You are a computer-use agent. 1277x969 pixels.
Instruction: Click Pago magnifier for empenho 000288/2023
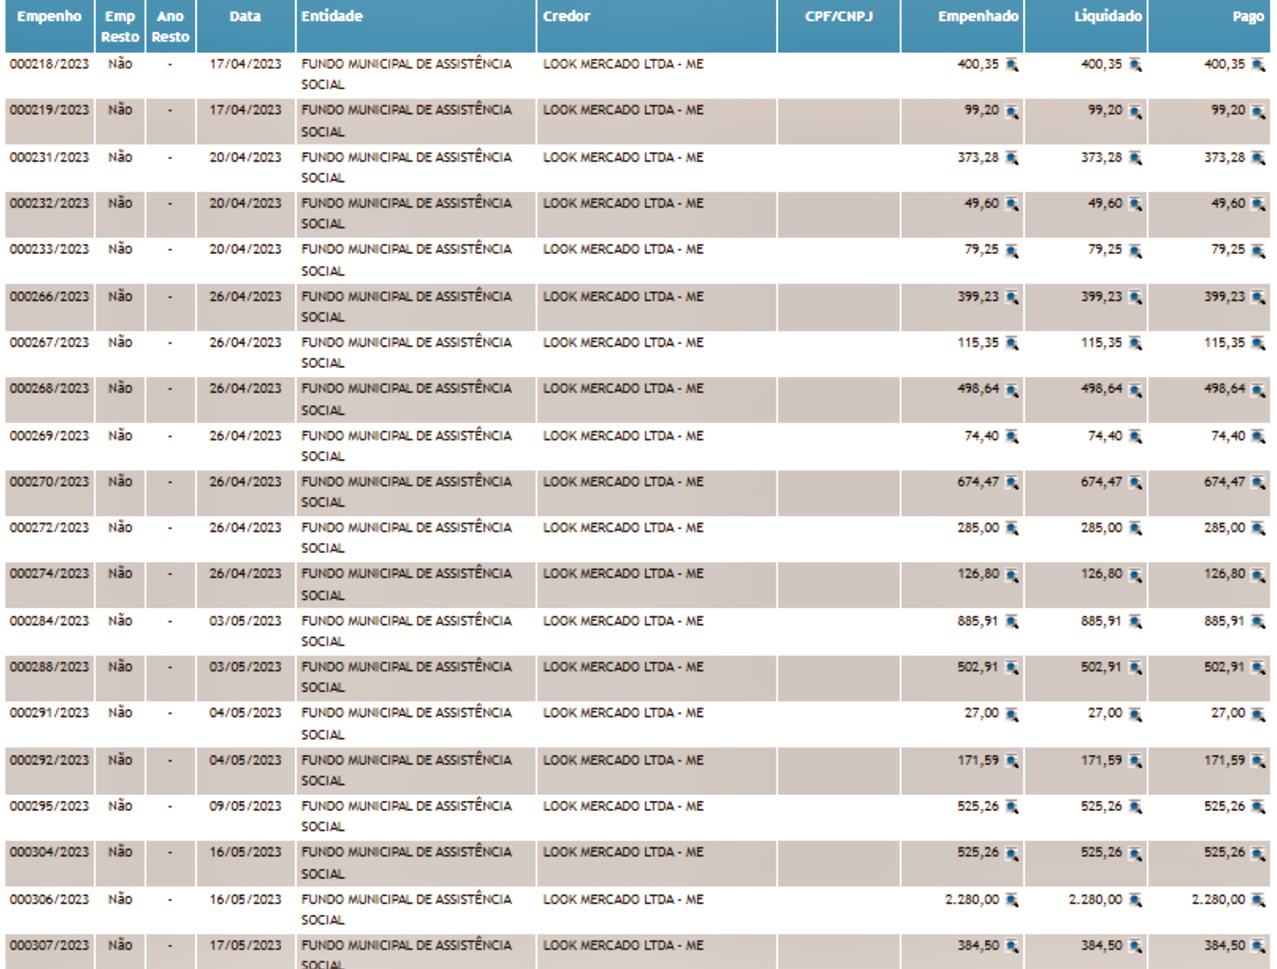(1258, 667)
